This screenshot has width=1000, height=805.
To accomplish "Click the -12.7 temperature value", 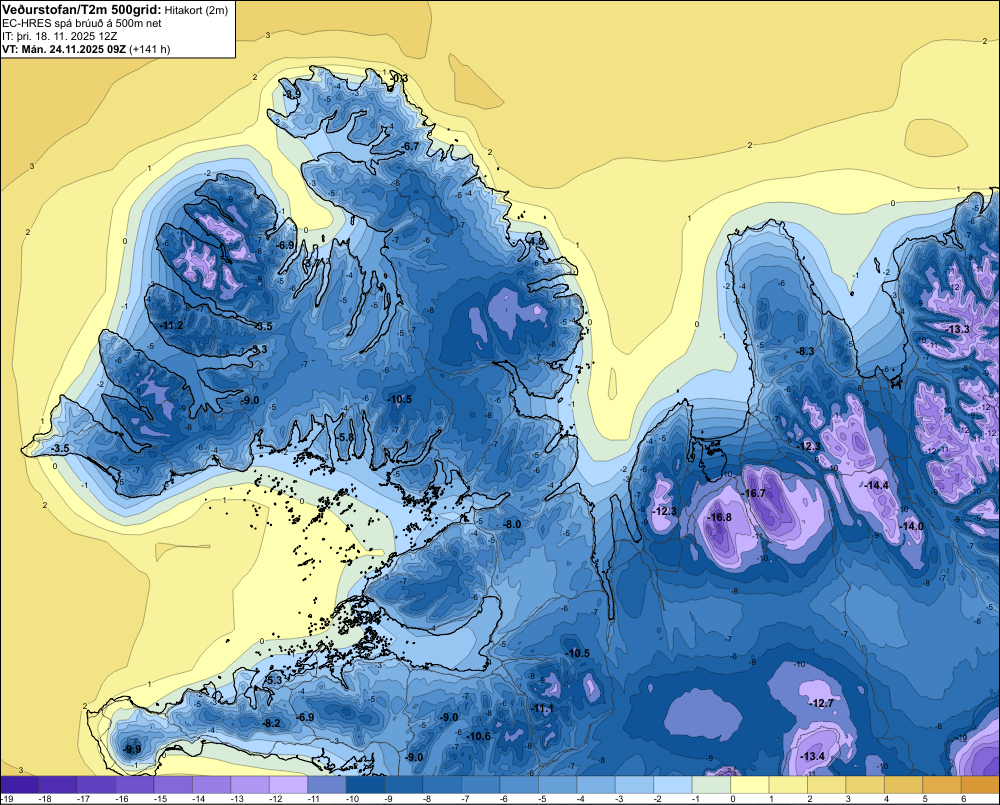I will coord(821,703).
